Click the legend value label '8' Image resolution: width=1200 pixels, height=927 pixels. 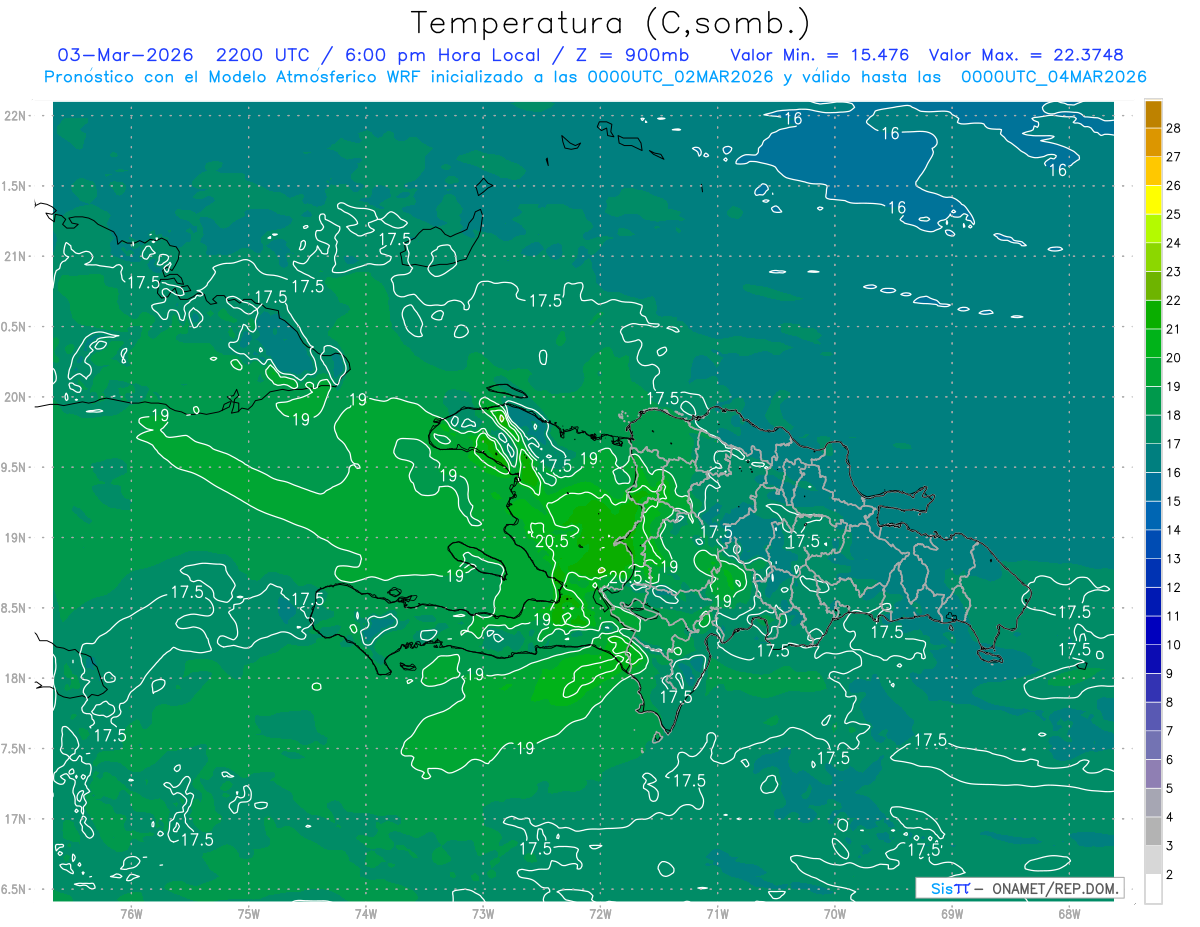coord(1170,703)
